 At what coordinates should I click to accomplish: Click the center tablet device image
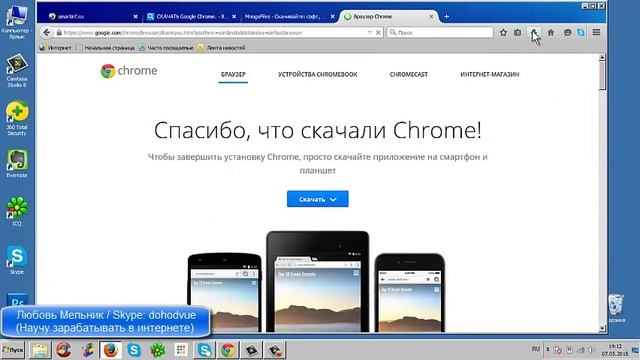click(x=318, y=282)
